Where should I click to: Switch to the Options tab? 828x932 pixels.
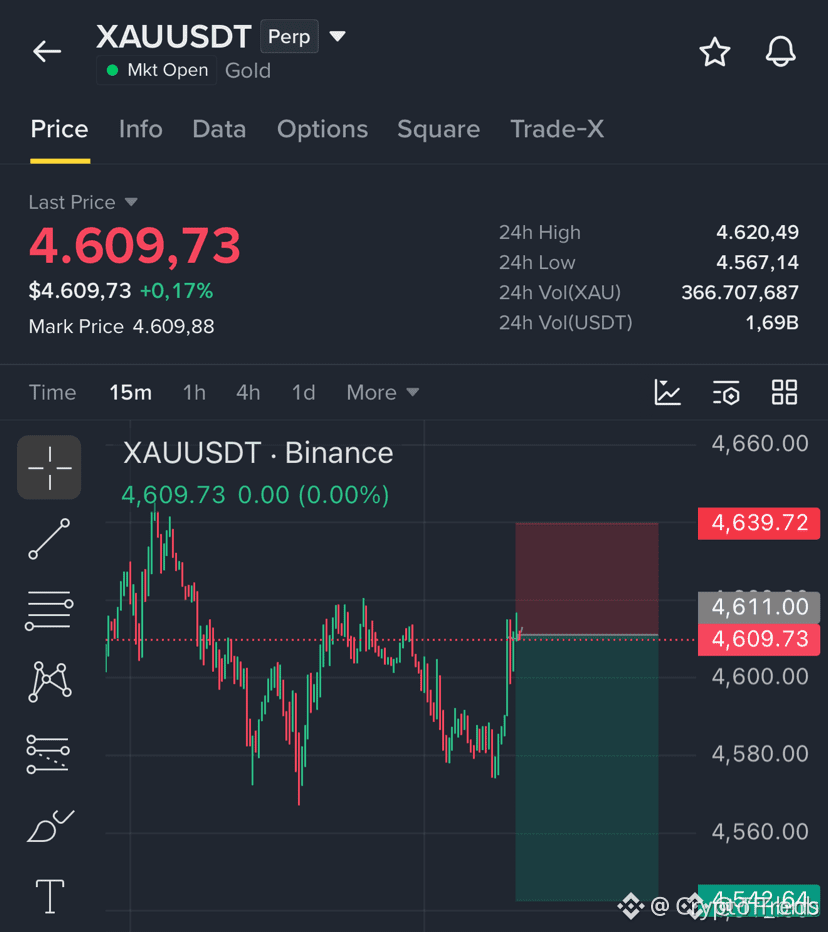[322, 129]
